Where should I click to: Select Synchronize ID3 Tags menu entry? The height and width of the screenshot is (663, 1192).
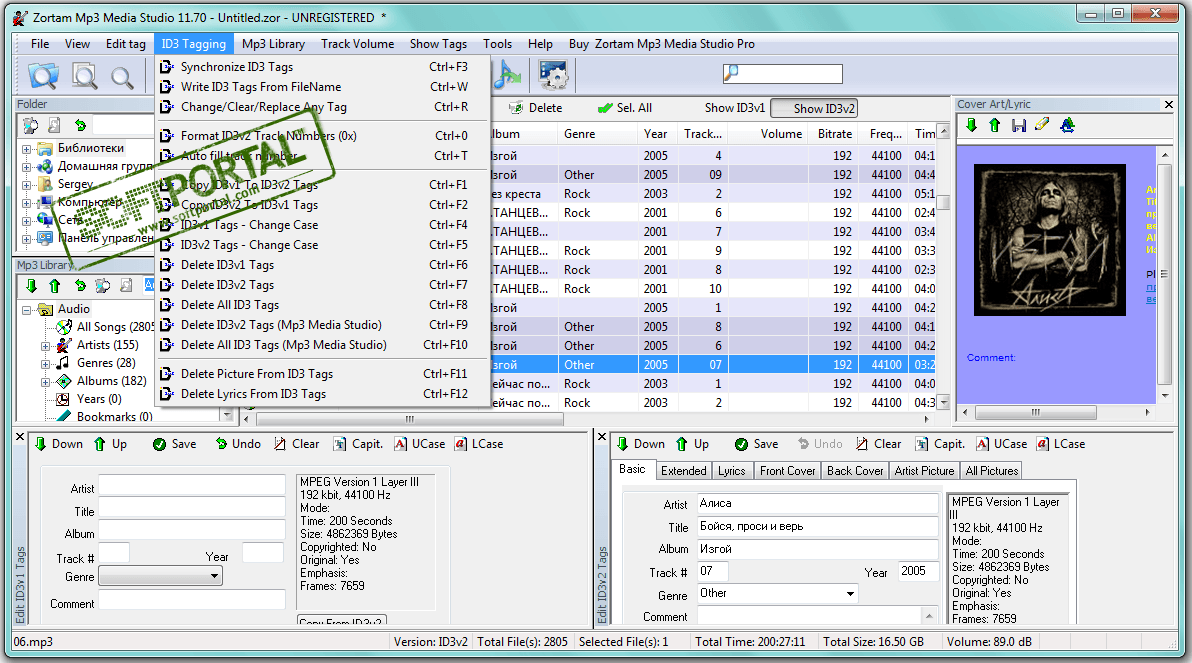[x=323, y=67]
